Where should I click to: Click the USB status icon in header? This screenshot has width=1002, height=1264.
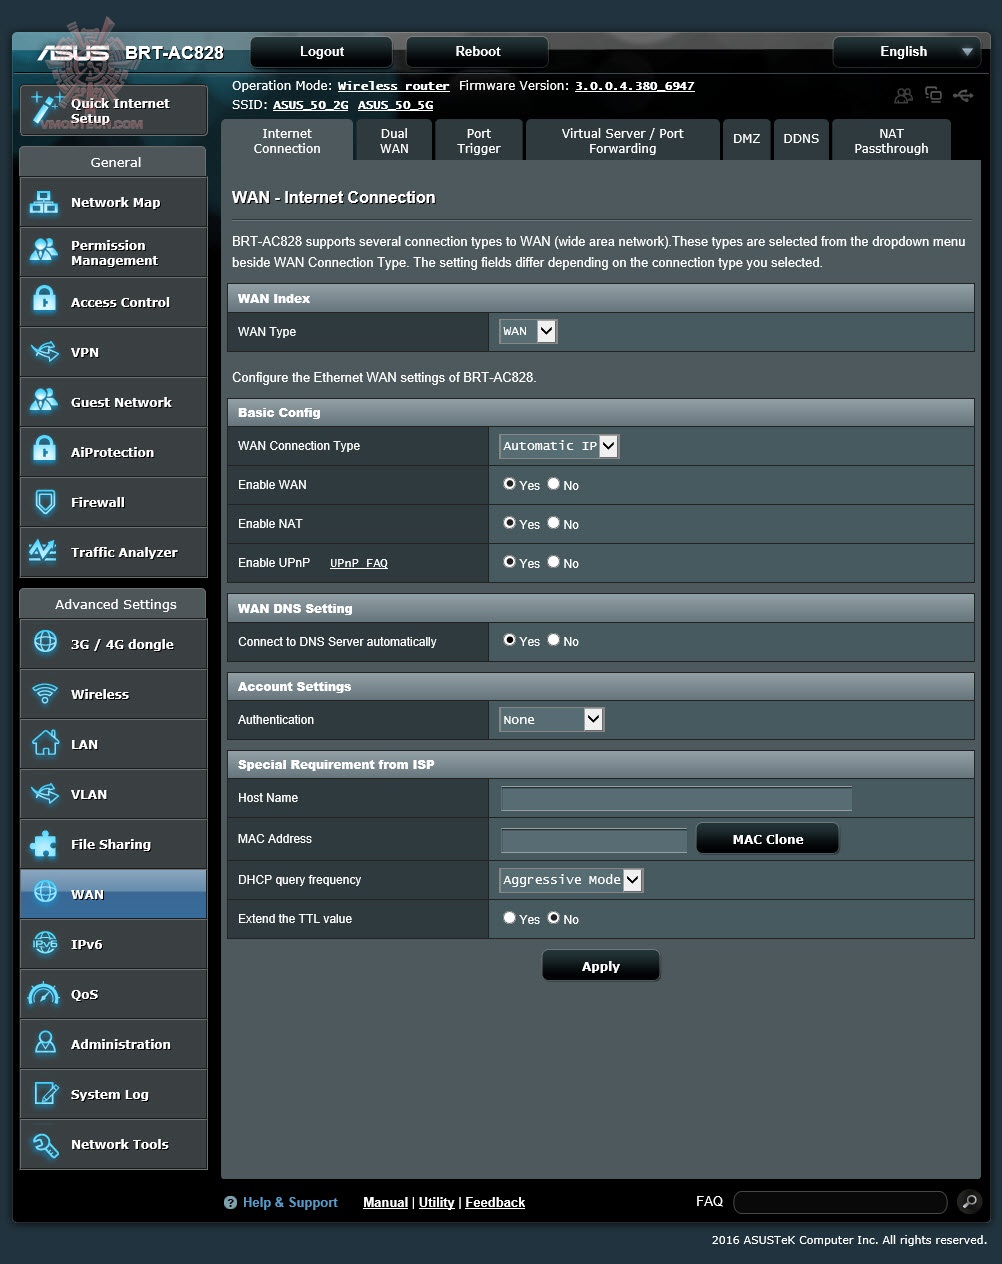point(963,95)
